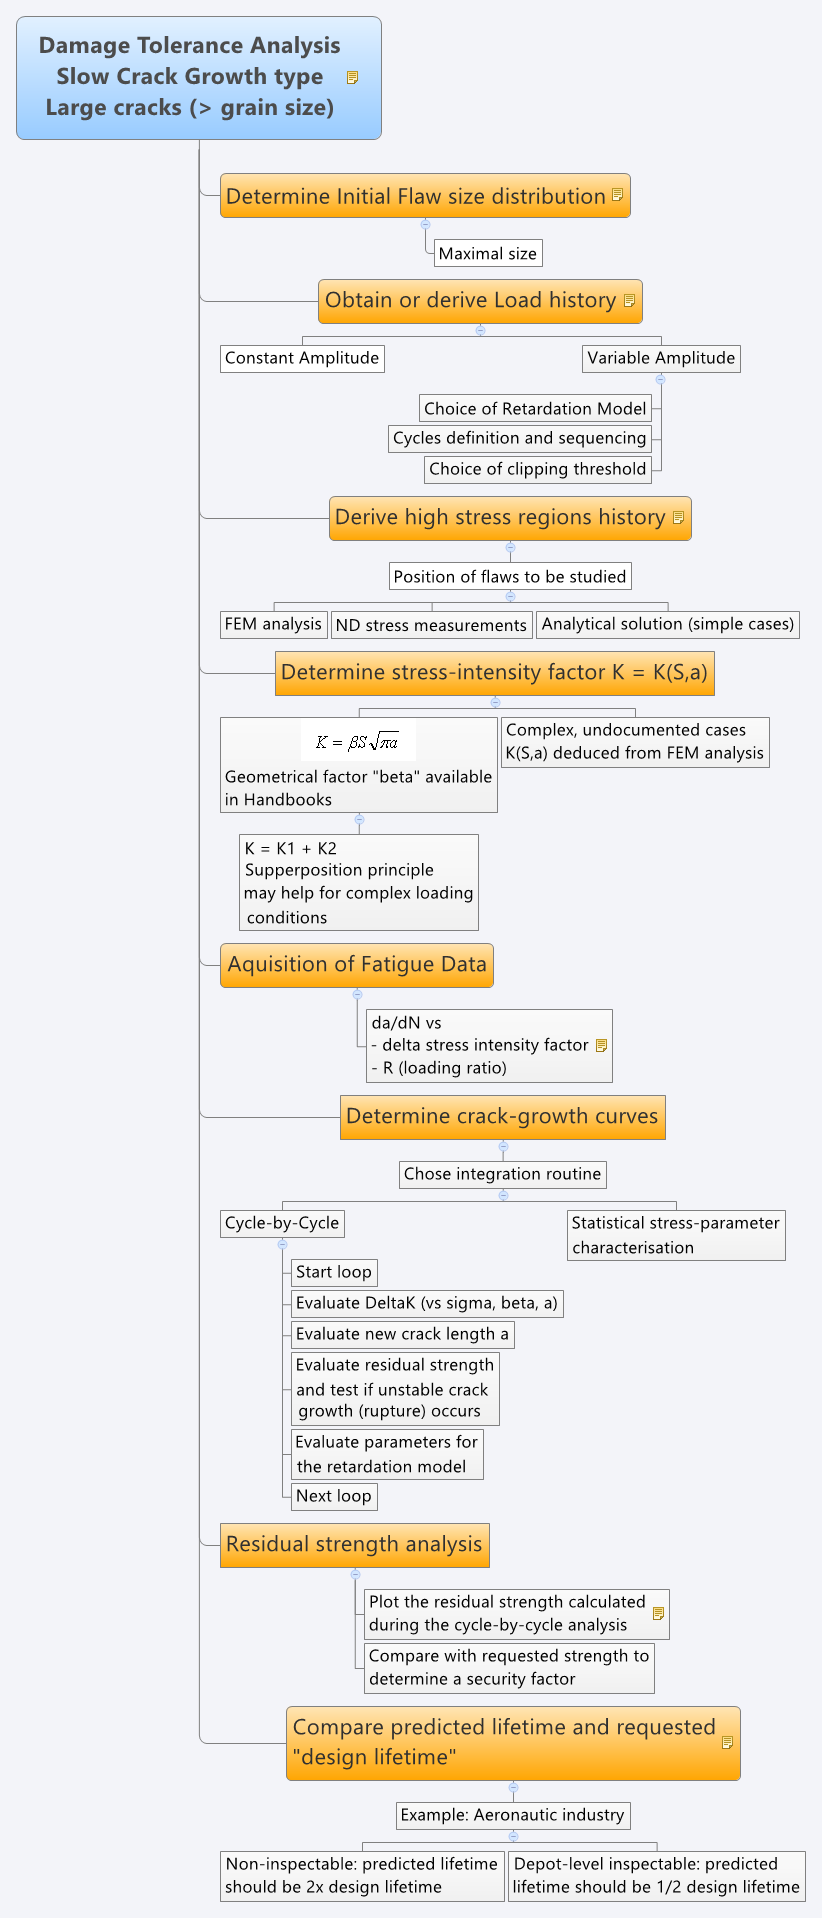822x1918 pixels.
Task: Open the note icon on the root topic
Action: click(352, 77)
